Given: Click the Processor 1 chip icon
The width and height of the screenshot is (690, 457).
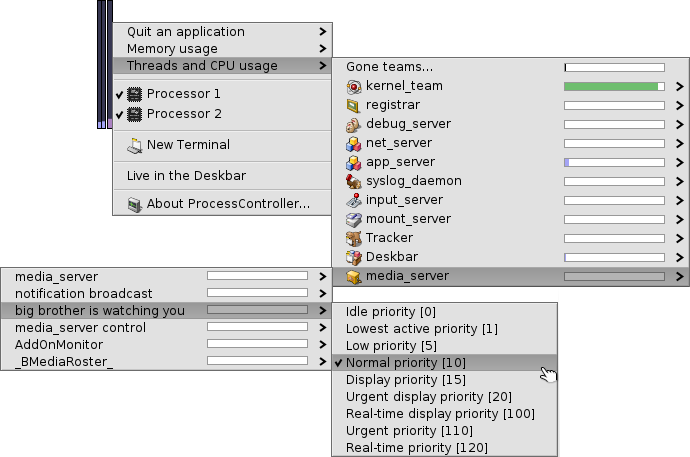Looking at the screenshot, I should point(135,94).
